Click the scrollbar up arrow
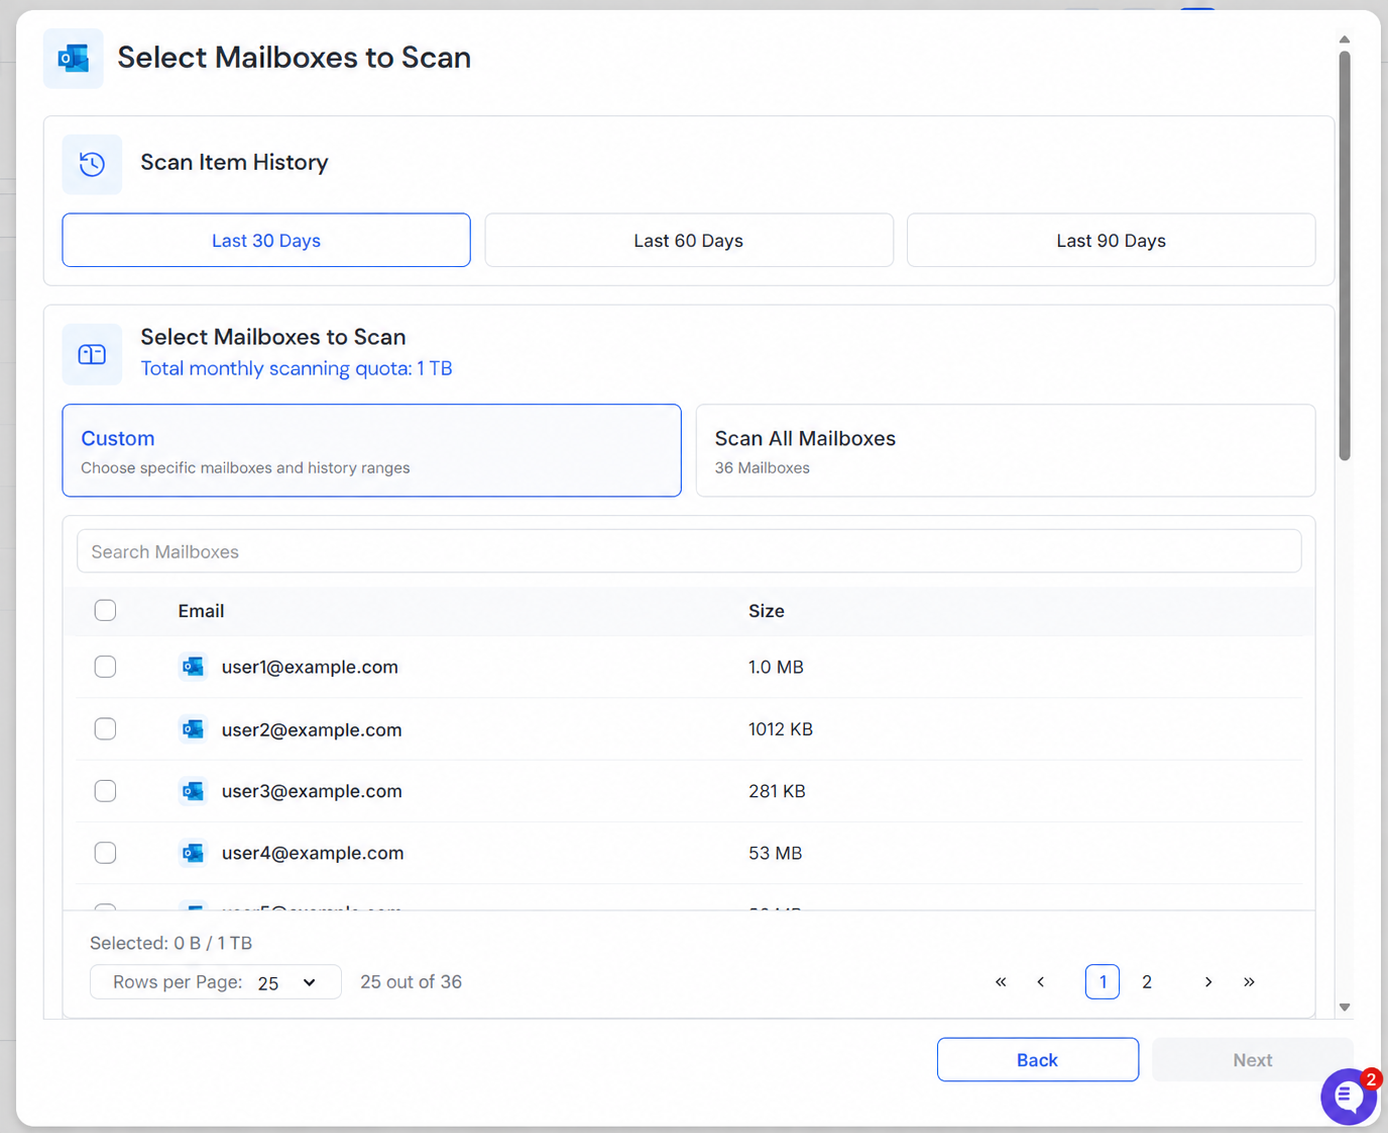The width and height of the screenshot is (1388, 1133). pos(1345,39)
